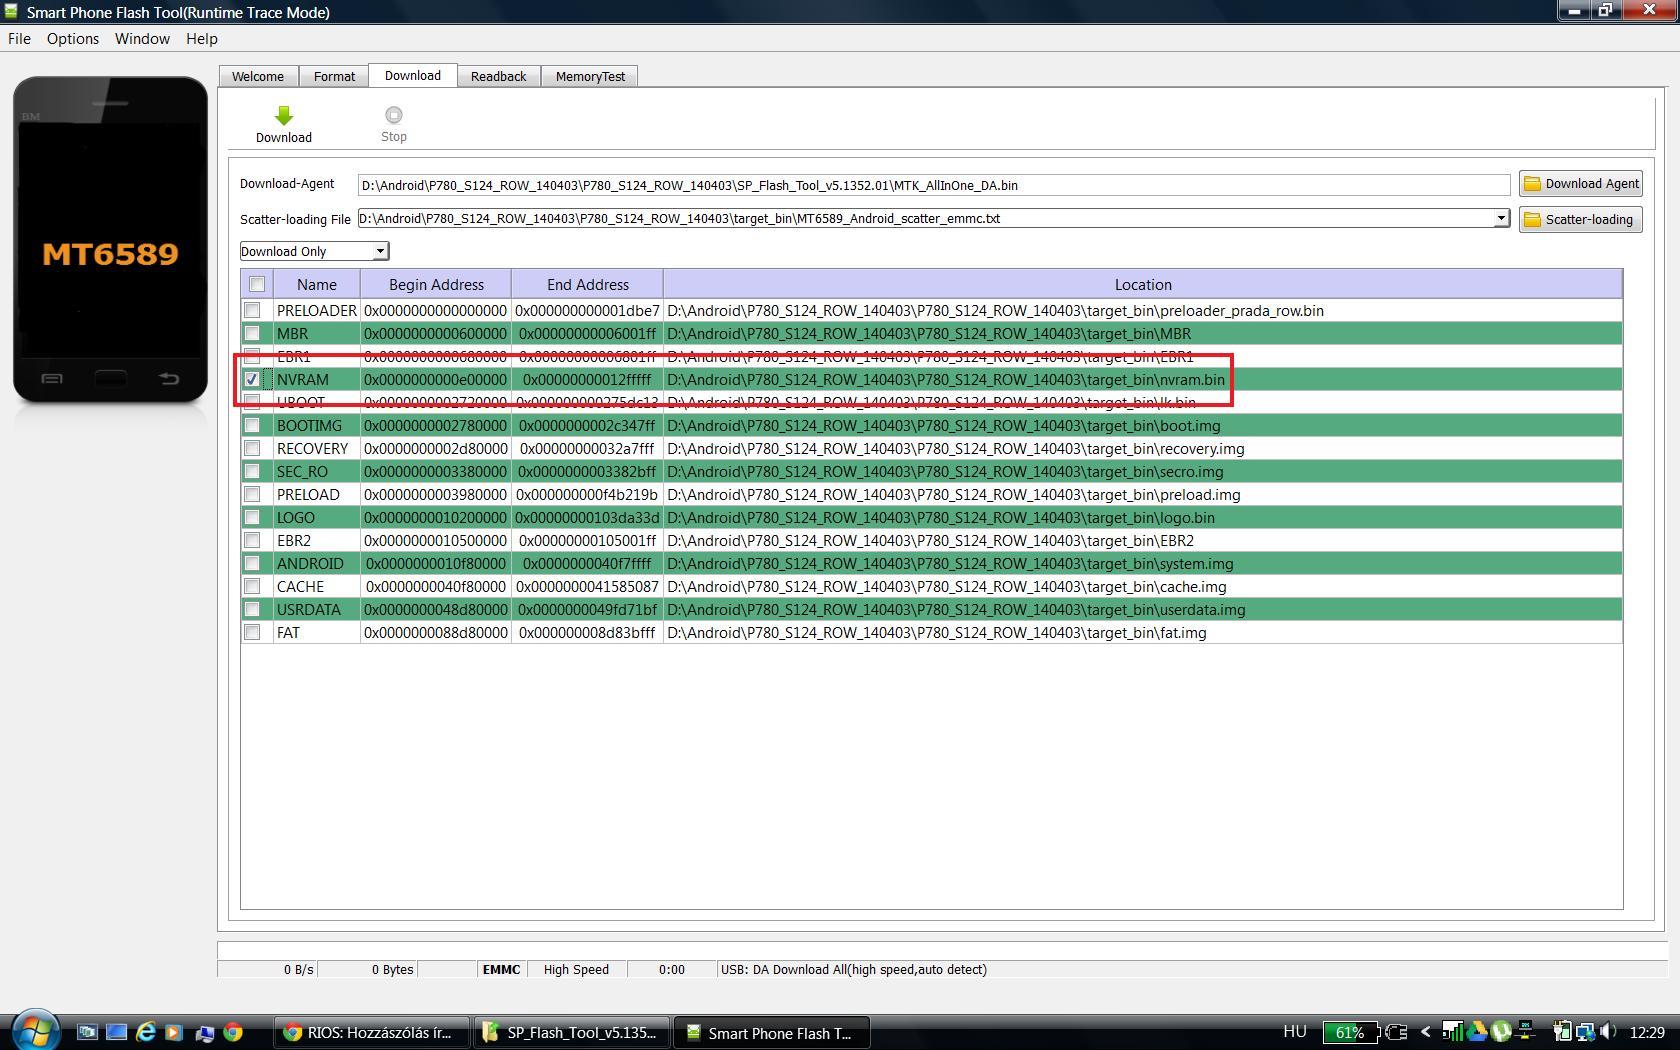Click the folder icon on Download Agent button
Image resolution: width=1680 pixels, height=1050 pixels.
1532,184
